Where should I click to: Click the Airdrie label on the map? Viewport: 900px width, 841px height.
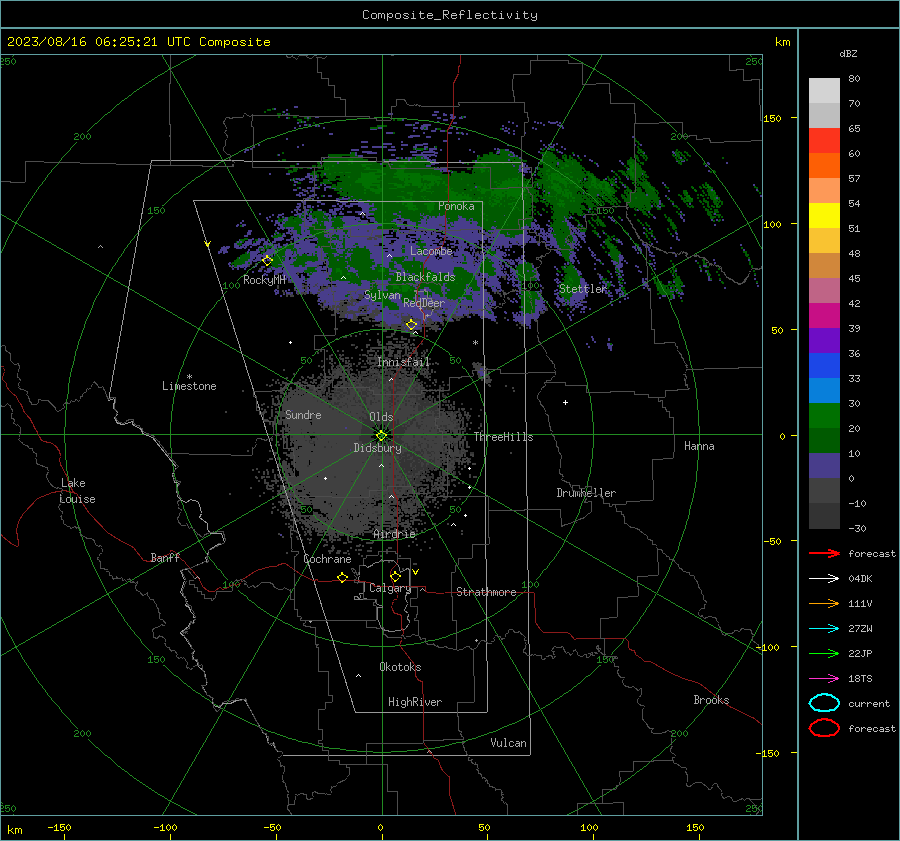pyautogui.click(x=394, y=534)
